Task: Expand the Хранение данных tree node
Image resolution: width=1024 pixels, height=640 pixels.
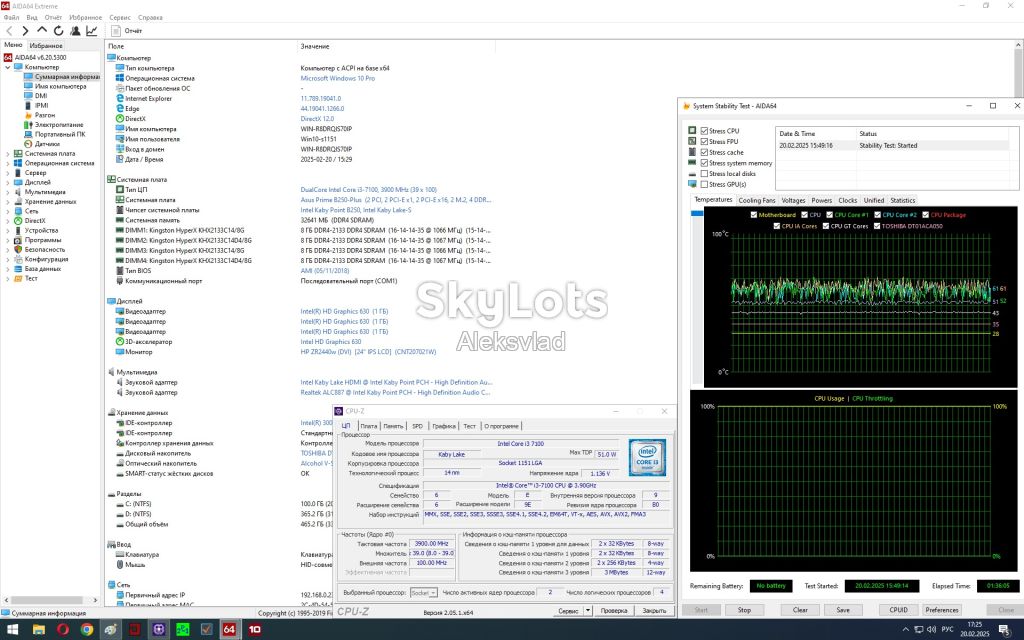Action: [8, 202]
